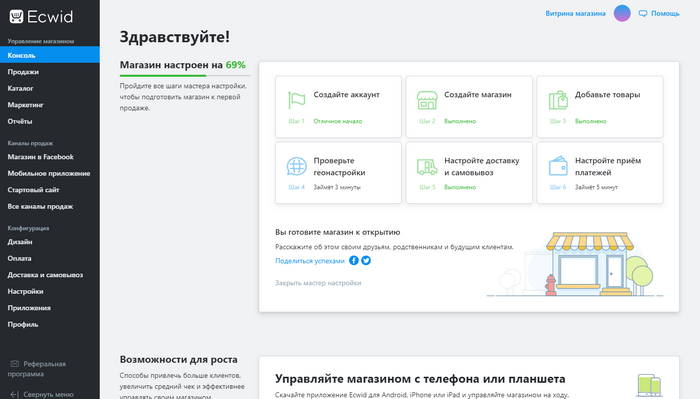This screenshot has height=399, width=700.
Task: Open the Проверьте геонастройки step card
Action: tap(338, 173)
